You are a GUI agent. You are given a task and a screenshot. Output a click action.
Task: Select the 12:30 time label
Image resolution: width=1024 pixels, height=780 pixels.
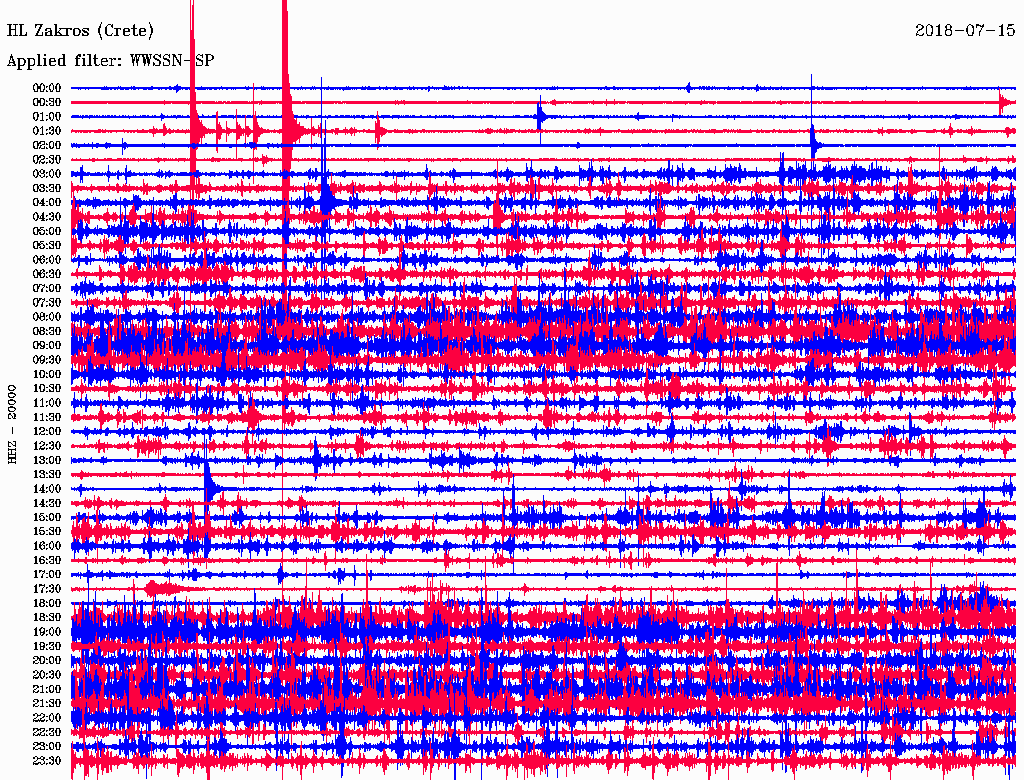[47, 446]
